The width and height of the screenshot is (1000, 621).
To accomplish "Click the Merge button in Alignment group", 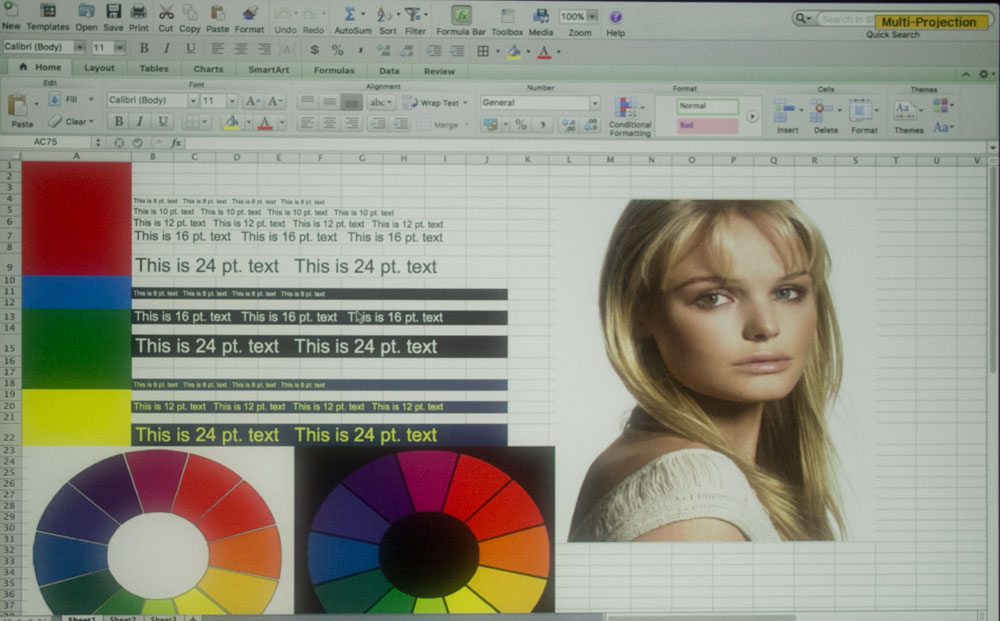I will [441, 125].
